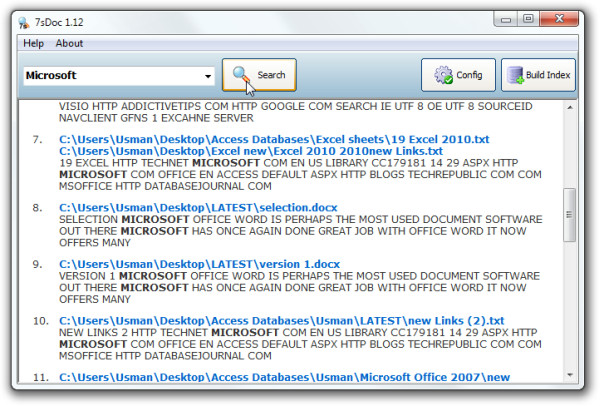The width and height of the screenshot is (600, 406).
Task: Expand the search term dropdown arrow
Action: [208, 76]
